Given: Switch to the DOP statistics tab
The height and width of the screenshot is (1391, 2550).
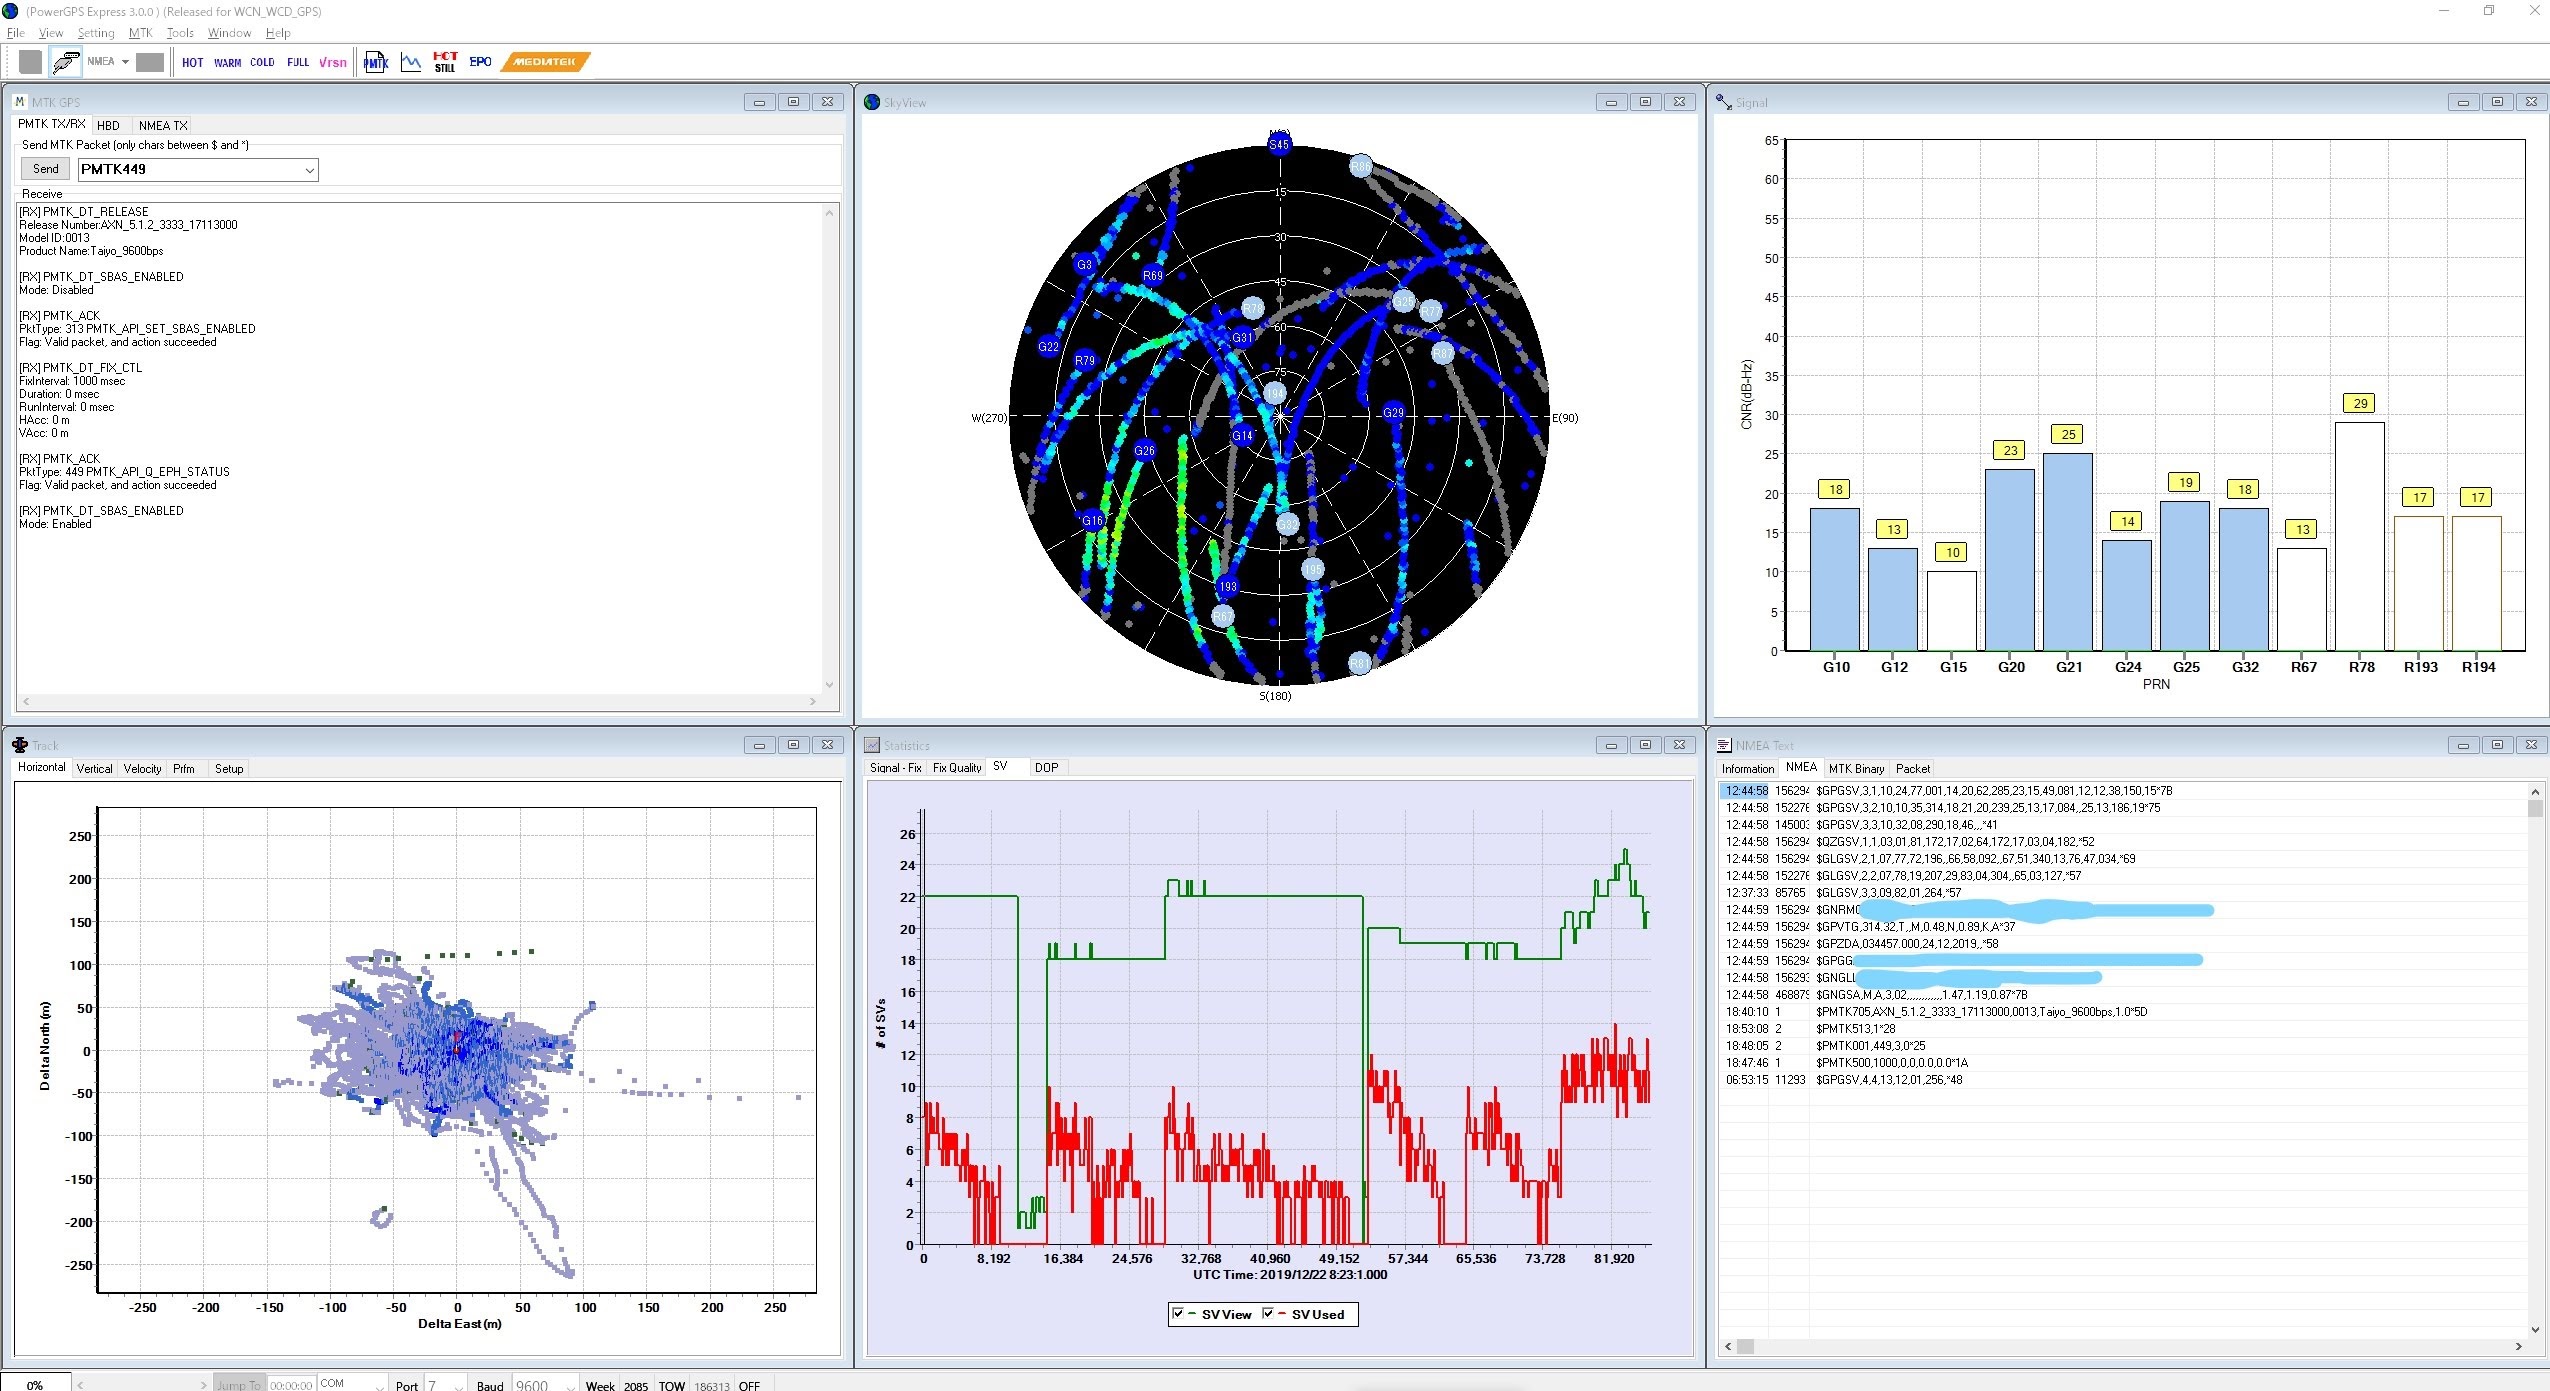Looking at the screenshot, I should tap(1046, 768).
